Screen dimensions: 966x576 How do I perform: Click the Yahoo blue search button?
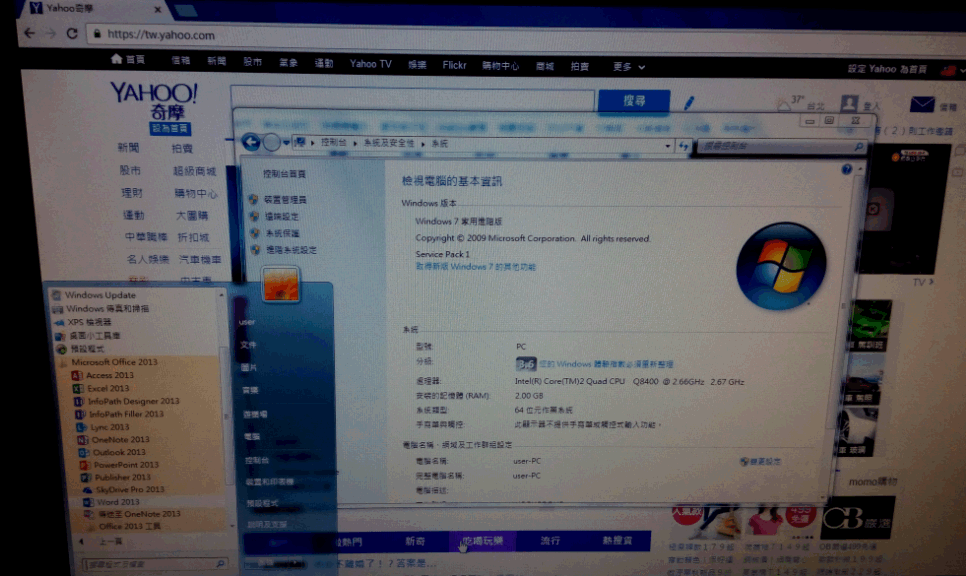[634, 100]
